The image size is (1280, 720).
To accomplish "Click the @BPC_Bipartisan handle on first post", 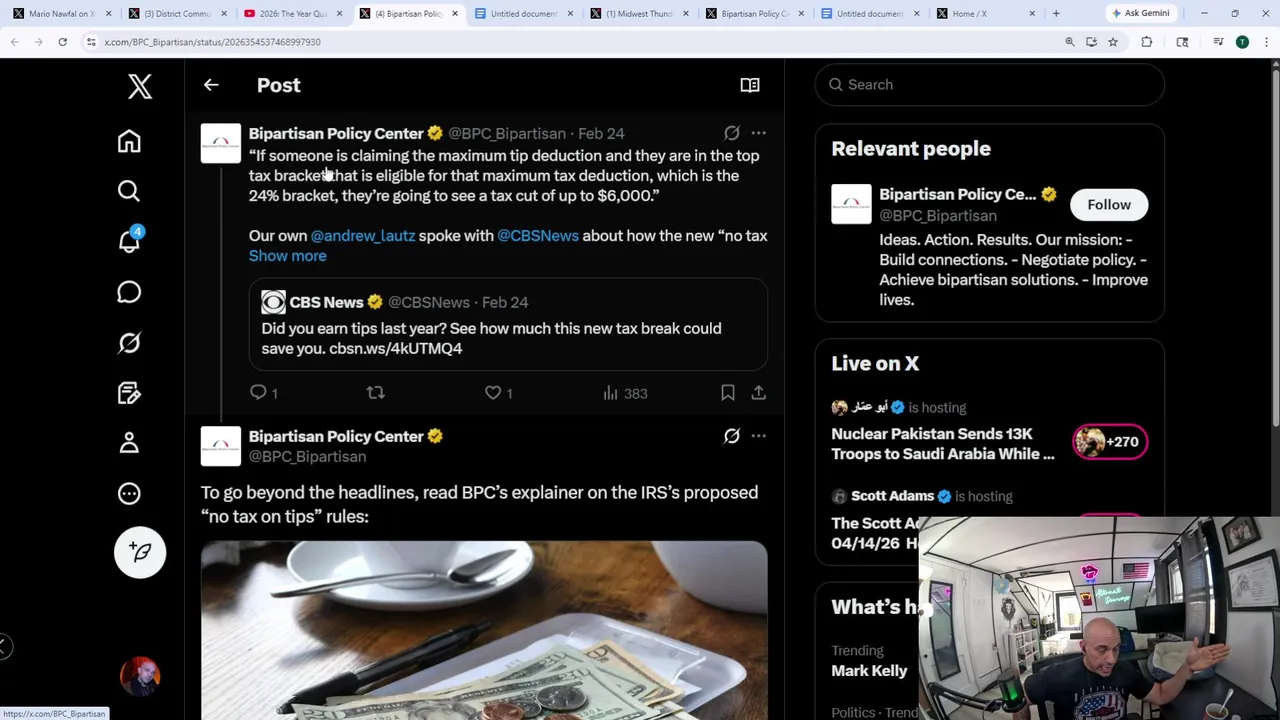I will (507, 133).
